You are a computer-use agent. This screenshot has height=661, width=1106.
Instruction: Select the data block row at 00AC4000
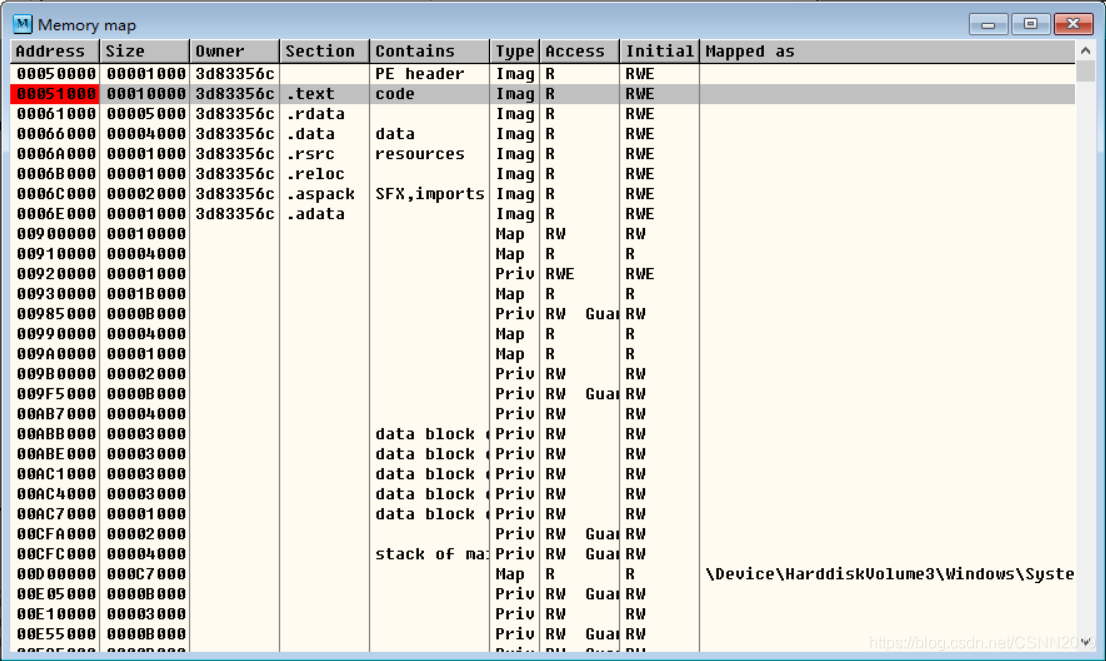point(542,494)
